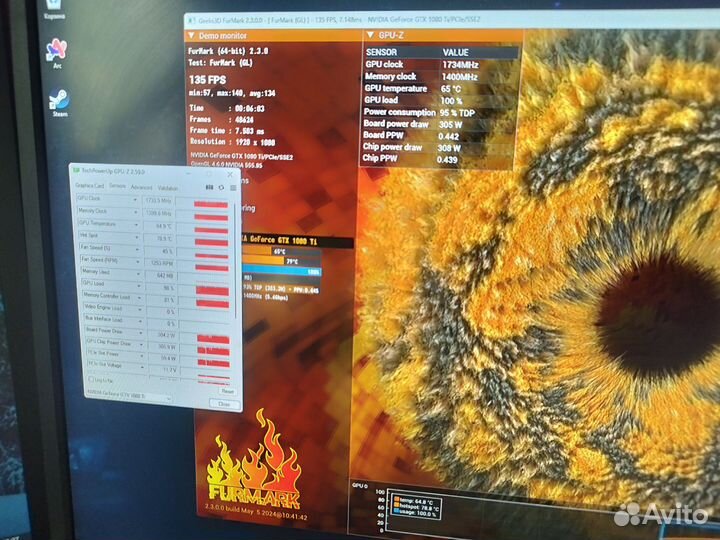Open the Fan Speed (%) sensor dropdown

point(137,249)
